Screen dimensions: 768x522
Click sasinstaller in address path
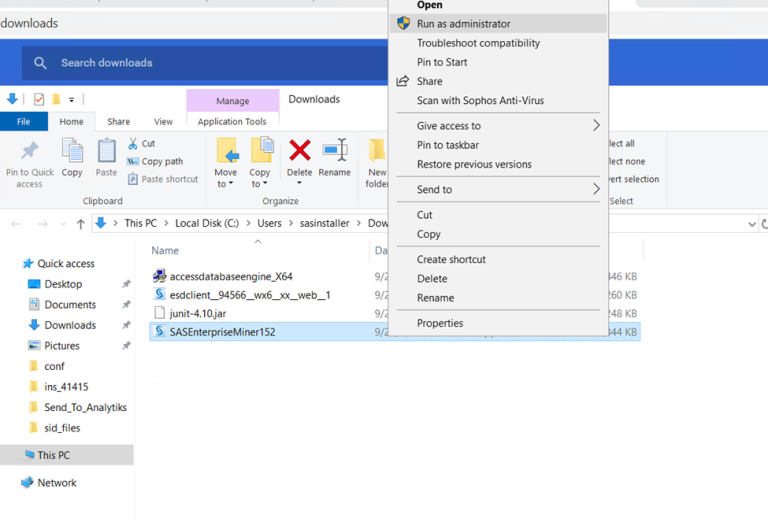point(324,223)
